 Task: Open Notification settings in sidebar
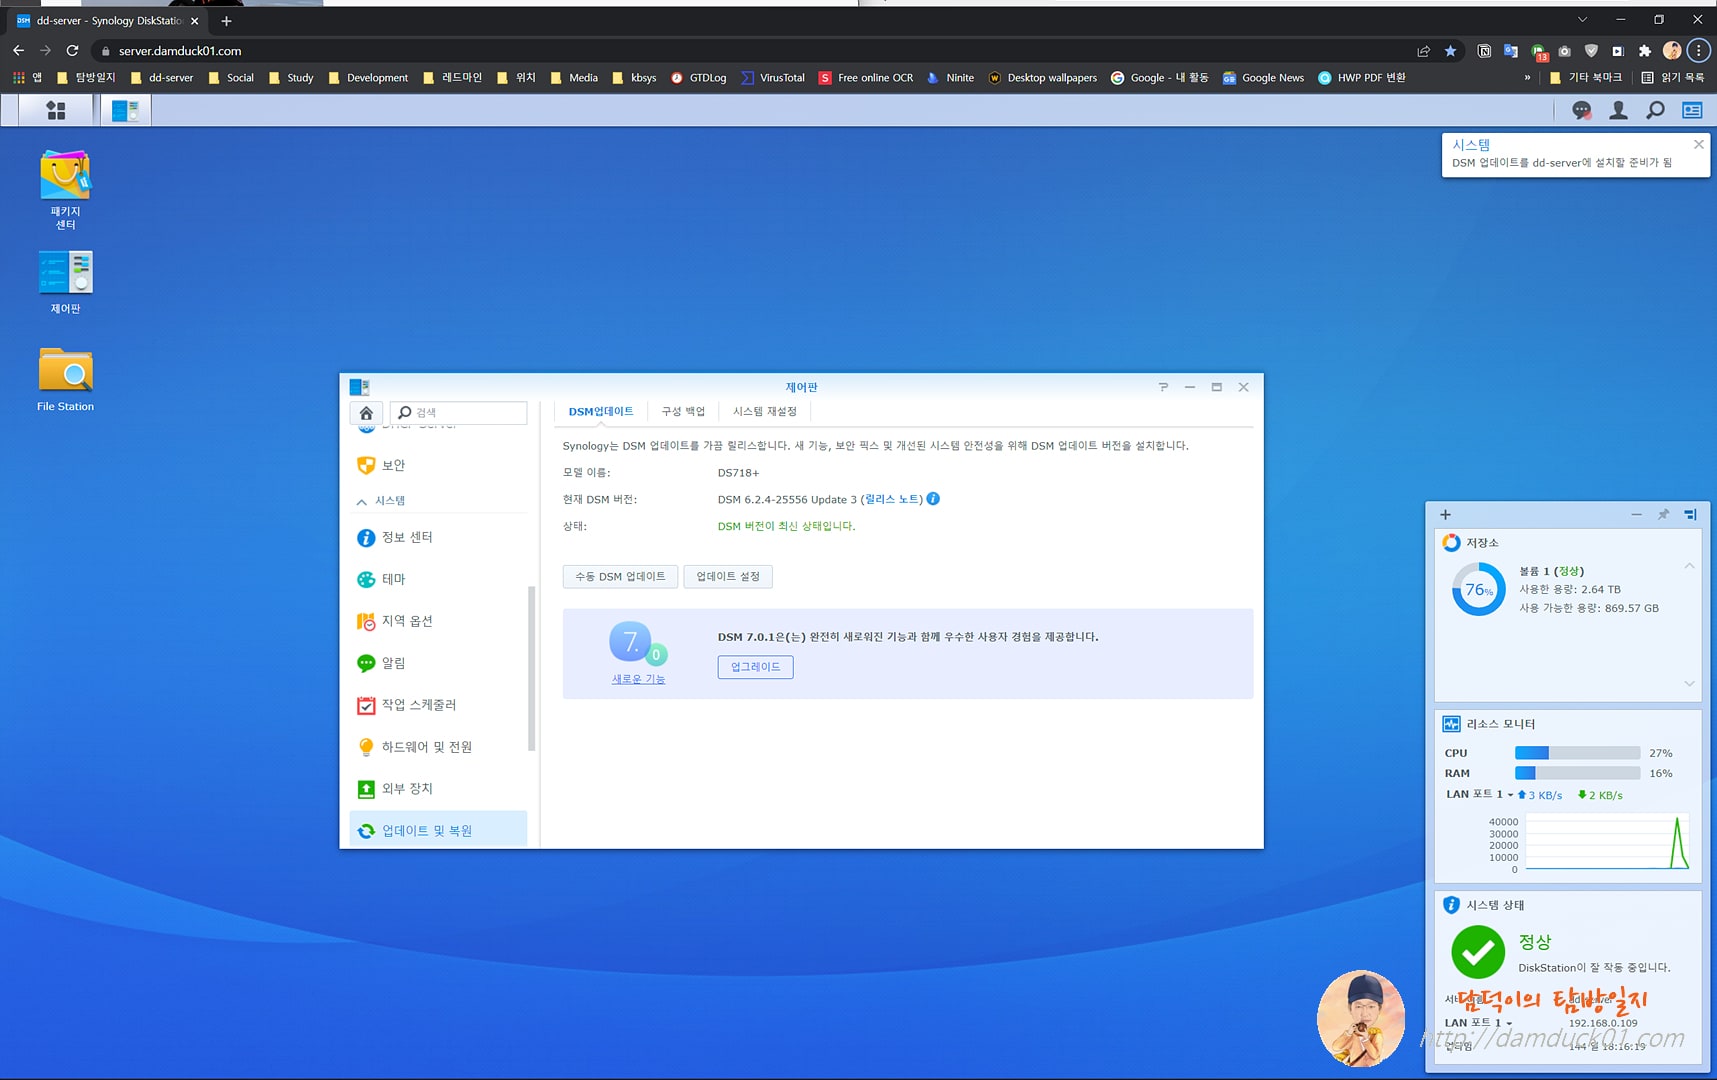point(439,663)
